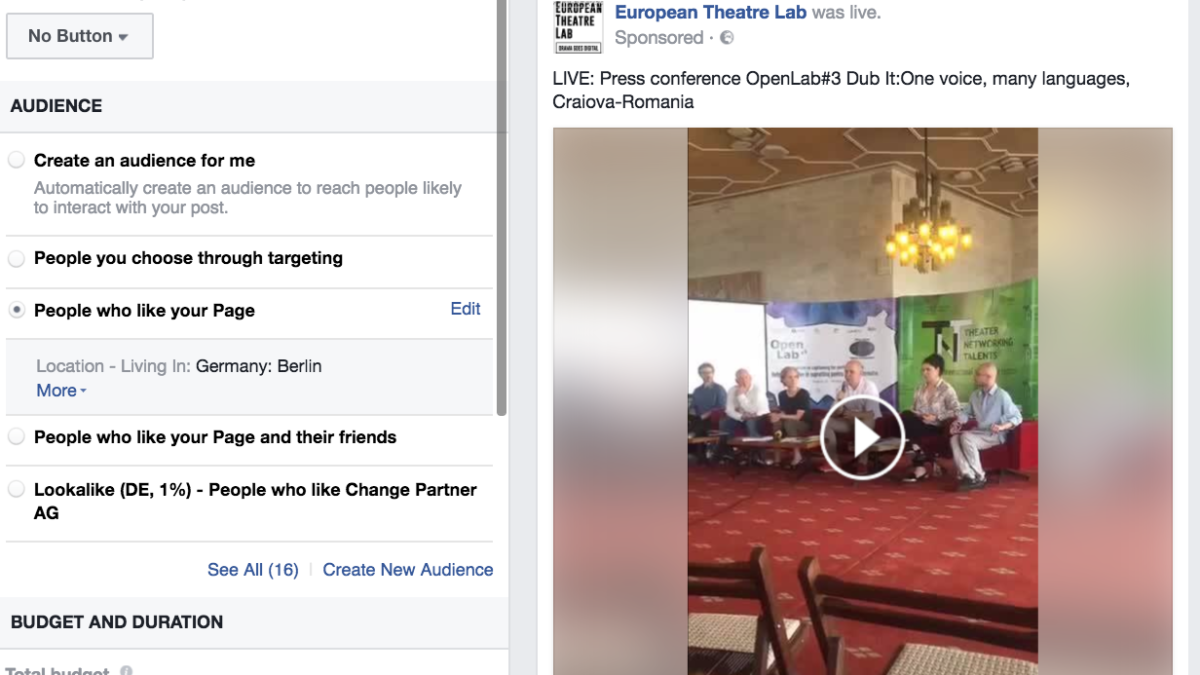Open See All (16) audiences
The width and height of the screenshot is (1200, 675).
tap(253, 570)
